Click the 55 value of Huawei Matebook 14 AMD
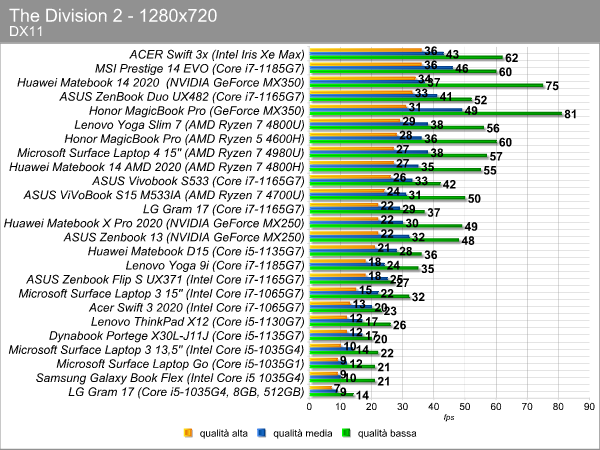The width and height of the screenshot is (600, 450). (490, 171)
